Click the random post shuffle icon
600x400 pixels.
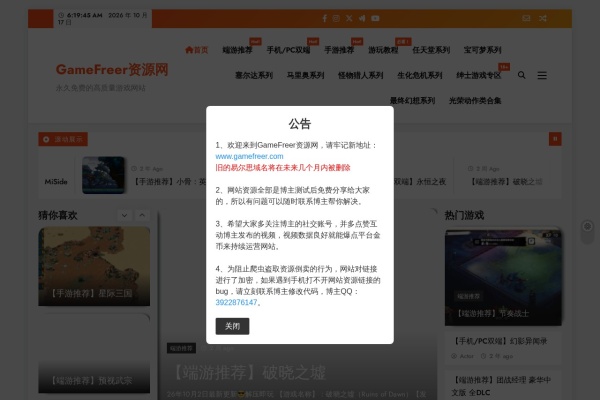[x=543, y=18]
